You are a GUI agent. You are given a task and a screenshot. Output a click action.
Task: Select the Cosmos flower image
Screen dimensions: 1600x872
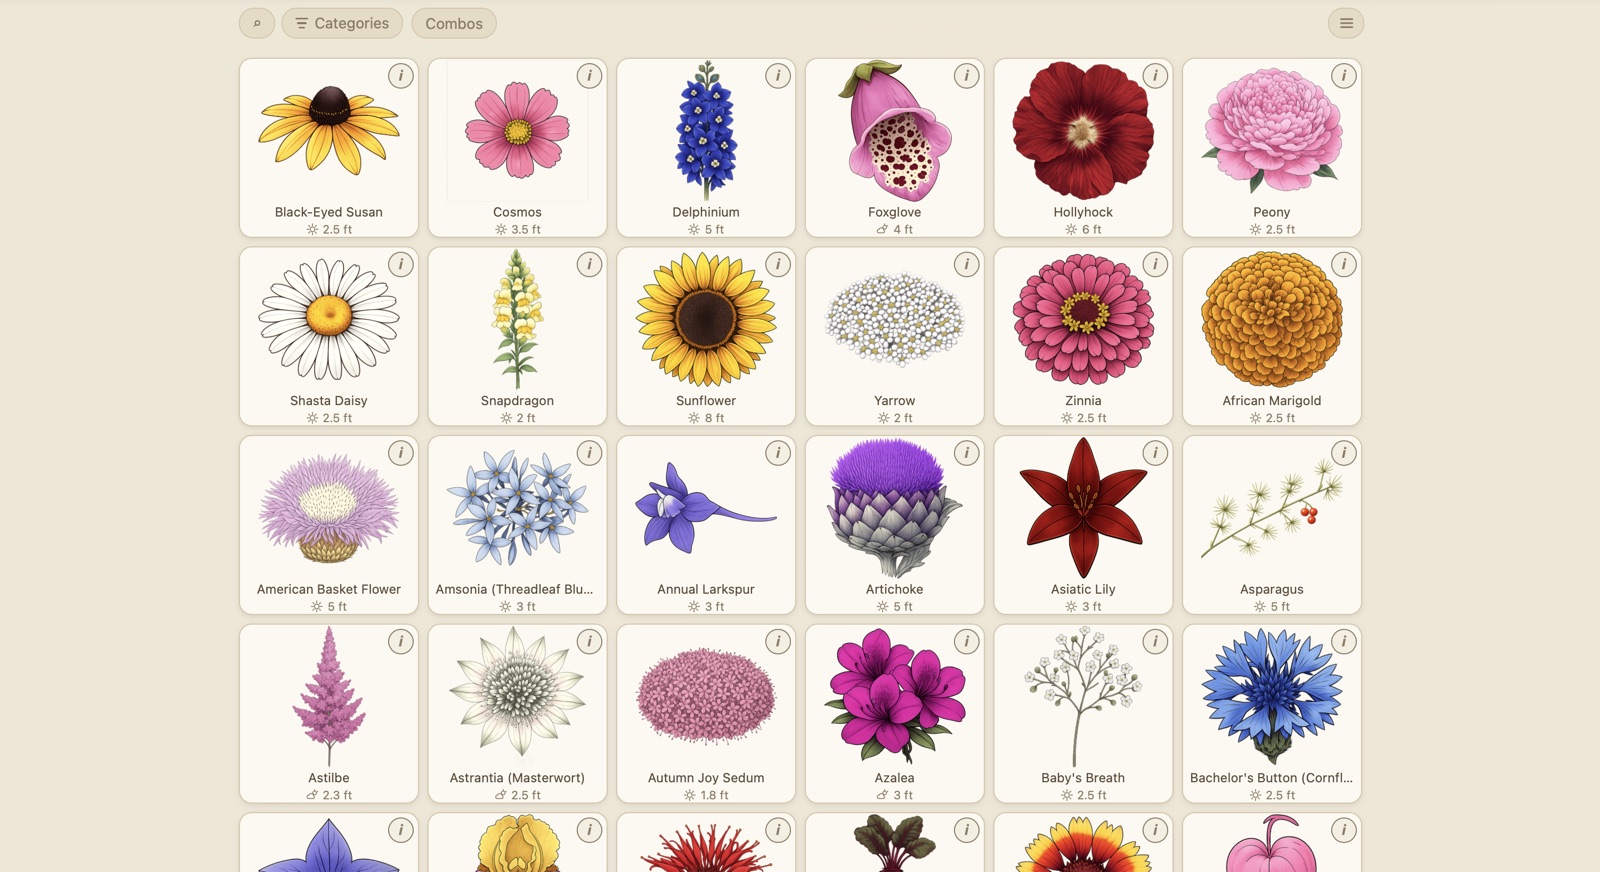click(517, 131)
